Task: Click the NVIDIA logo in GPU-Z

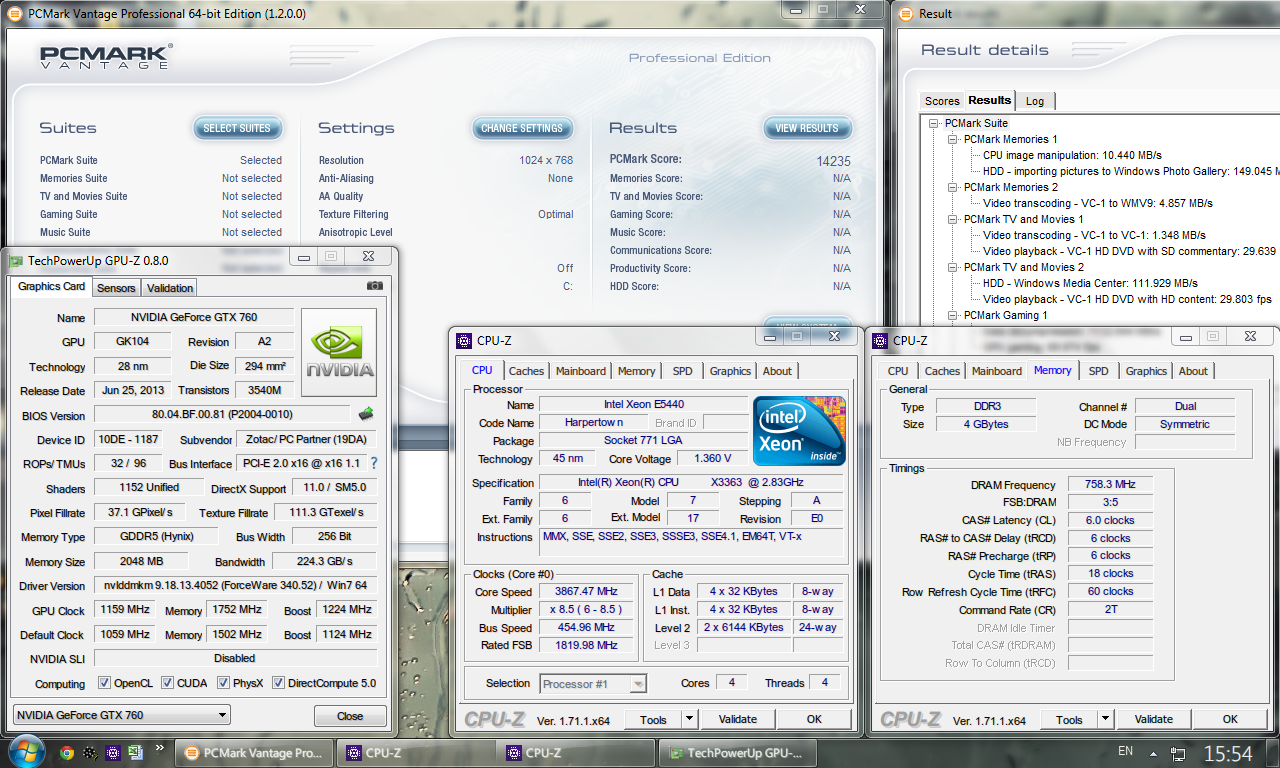Action: click(x=339, y=353)
